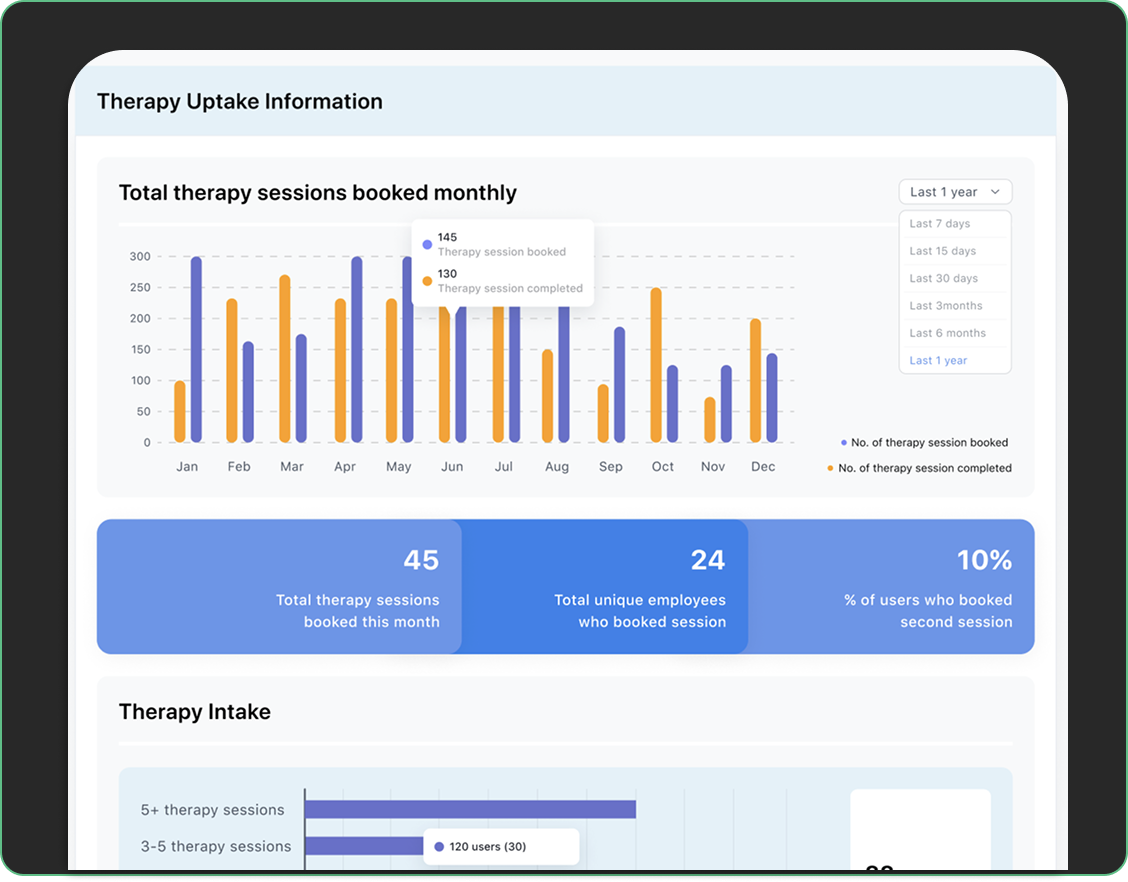Click Total therapy sessions booked monthly title
Screen dimensions: 1128x882
[x=318, y=193]
